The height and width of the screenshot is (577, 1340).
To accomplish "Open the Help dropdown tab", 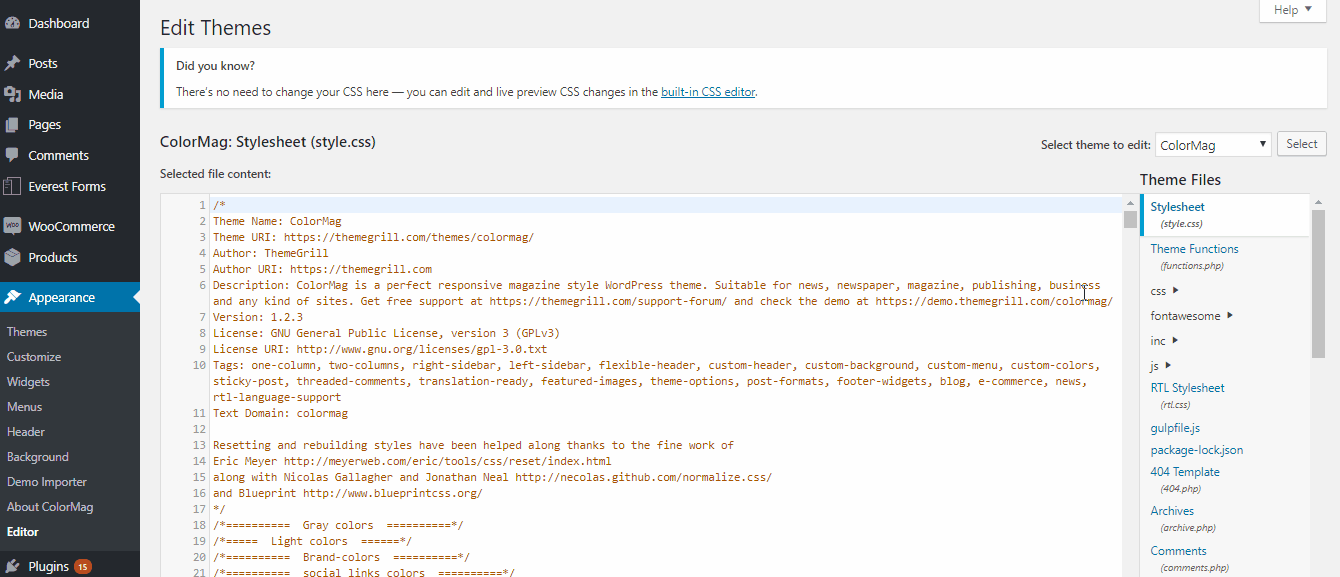I will click(x=1292, y=10).
